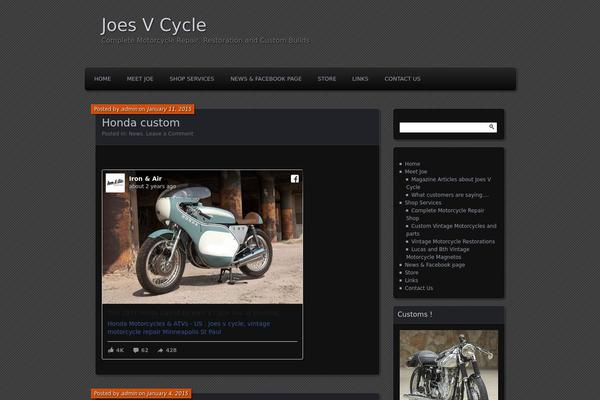
Task: Open Iron & Air profile picture
Action: click(115, 183)
